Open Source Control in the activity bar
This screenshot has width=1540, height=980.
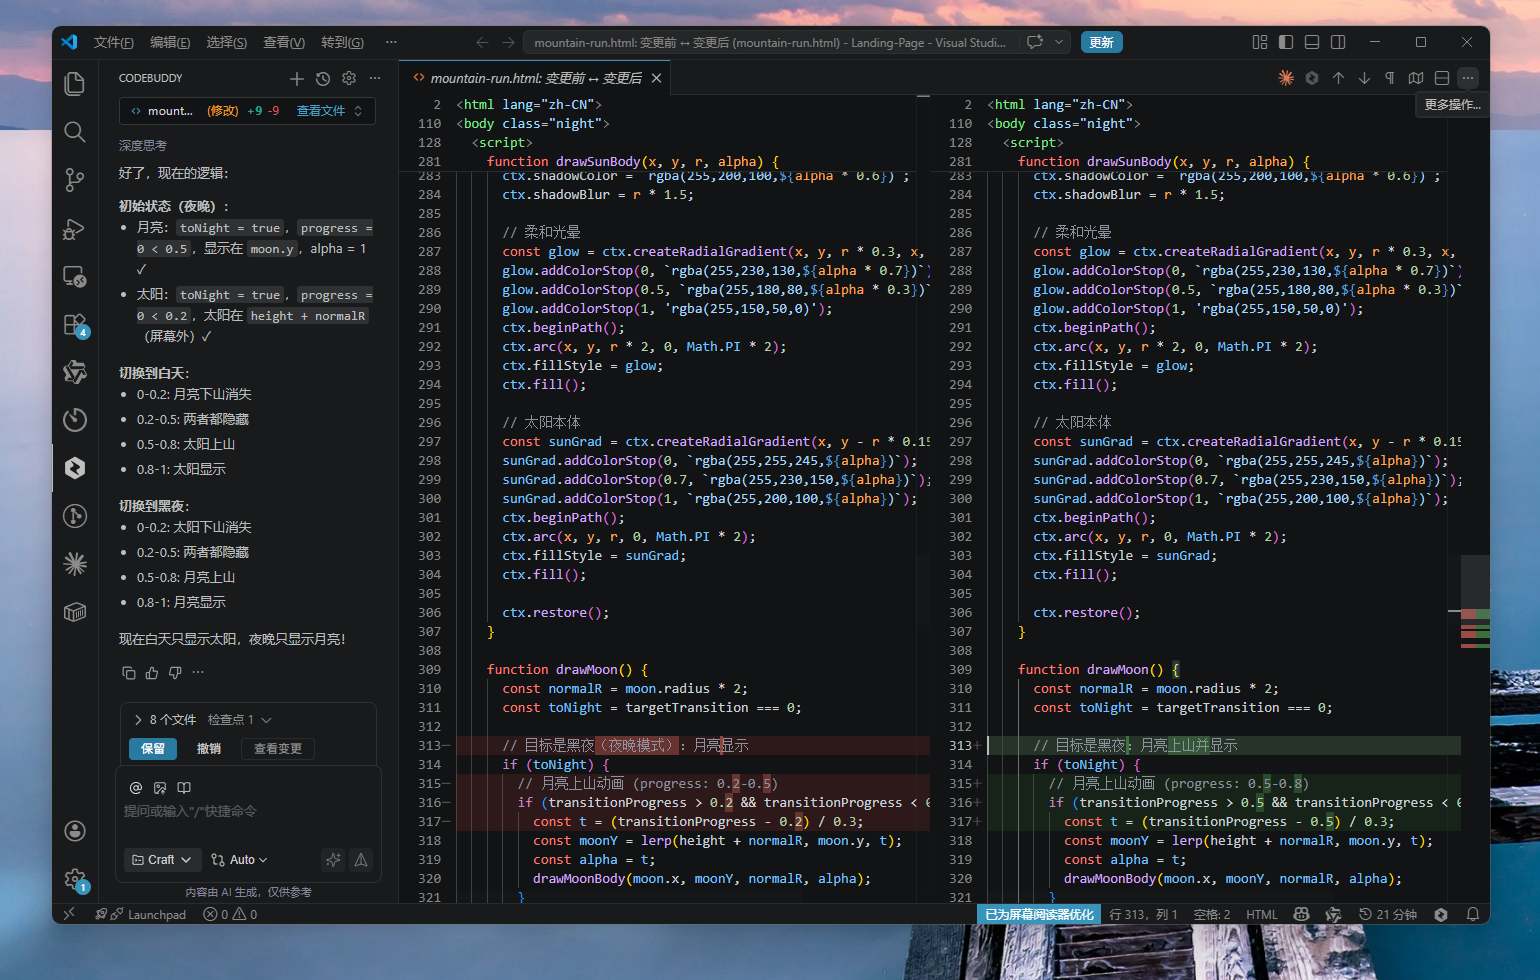(74, 180)
